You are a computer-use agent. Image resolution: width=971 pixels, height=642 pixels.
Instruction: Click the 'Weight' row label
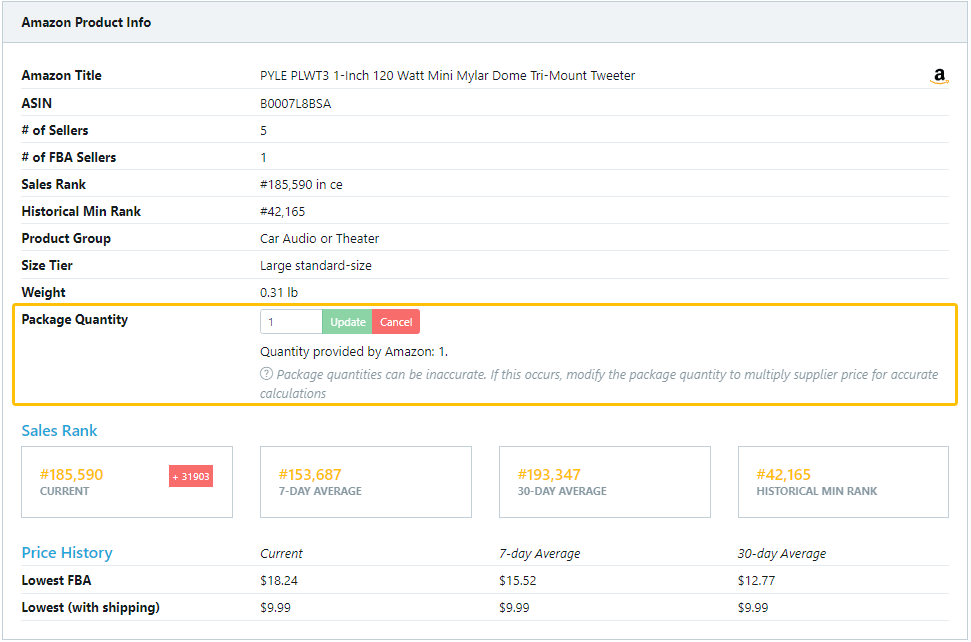pyautogui.click(x=43, y=292)
